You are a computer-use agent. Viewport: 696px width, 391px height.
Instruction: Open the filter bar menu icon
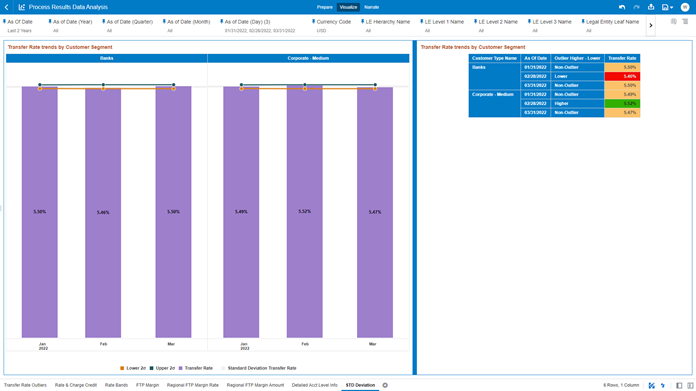(685, 21)
